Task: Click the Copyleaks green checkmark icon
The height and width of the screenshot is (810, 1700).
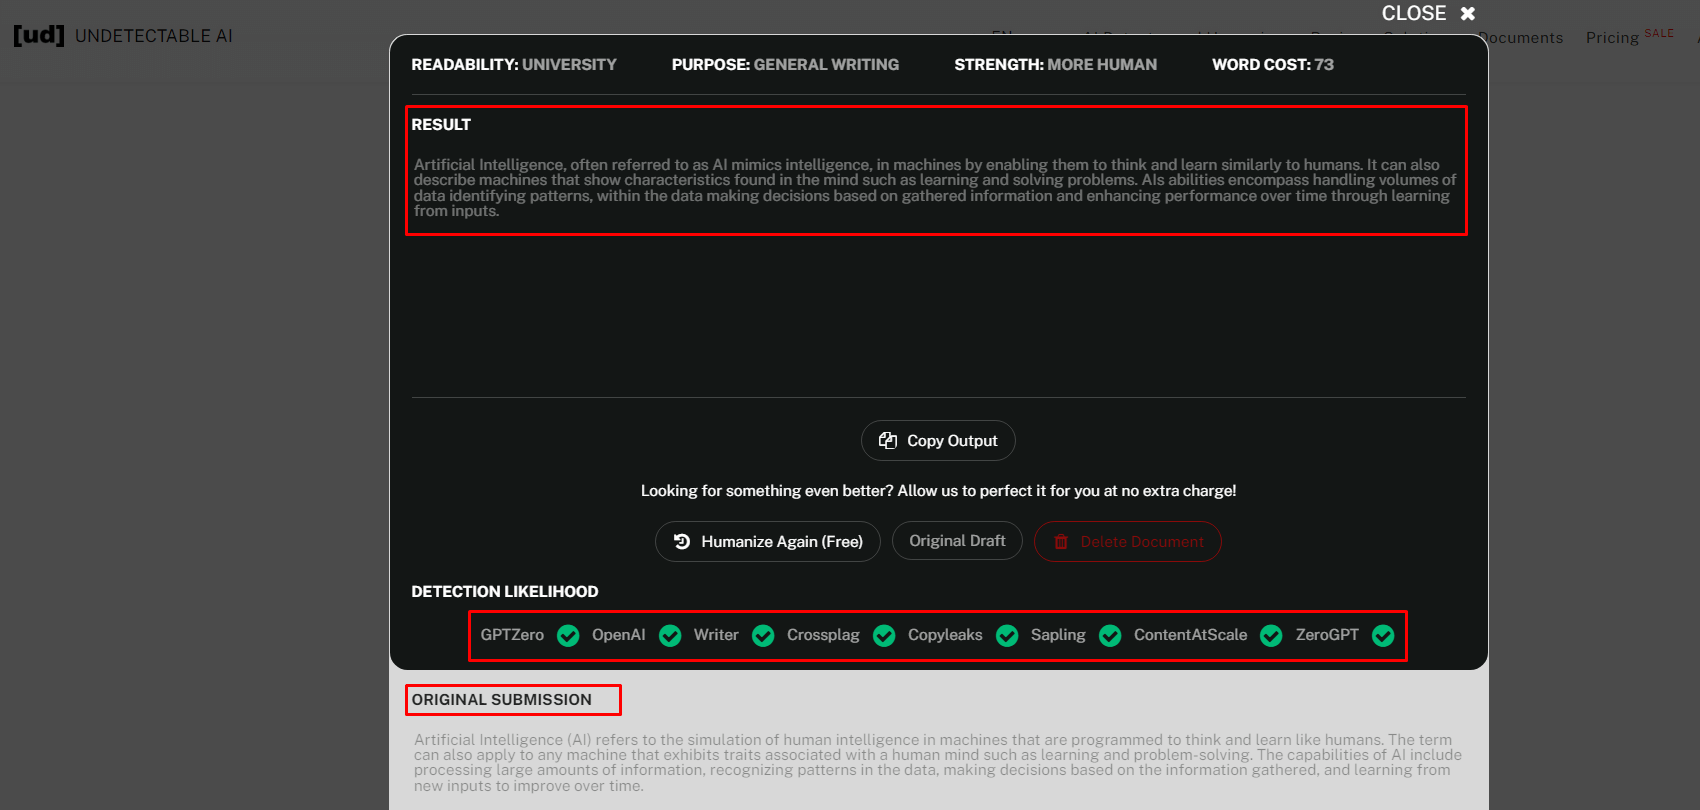Action: point(1007,636)
